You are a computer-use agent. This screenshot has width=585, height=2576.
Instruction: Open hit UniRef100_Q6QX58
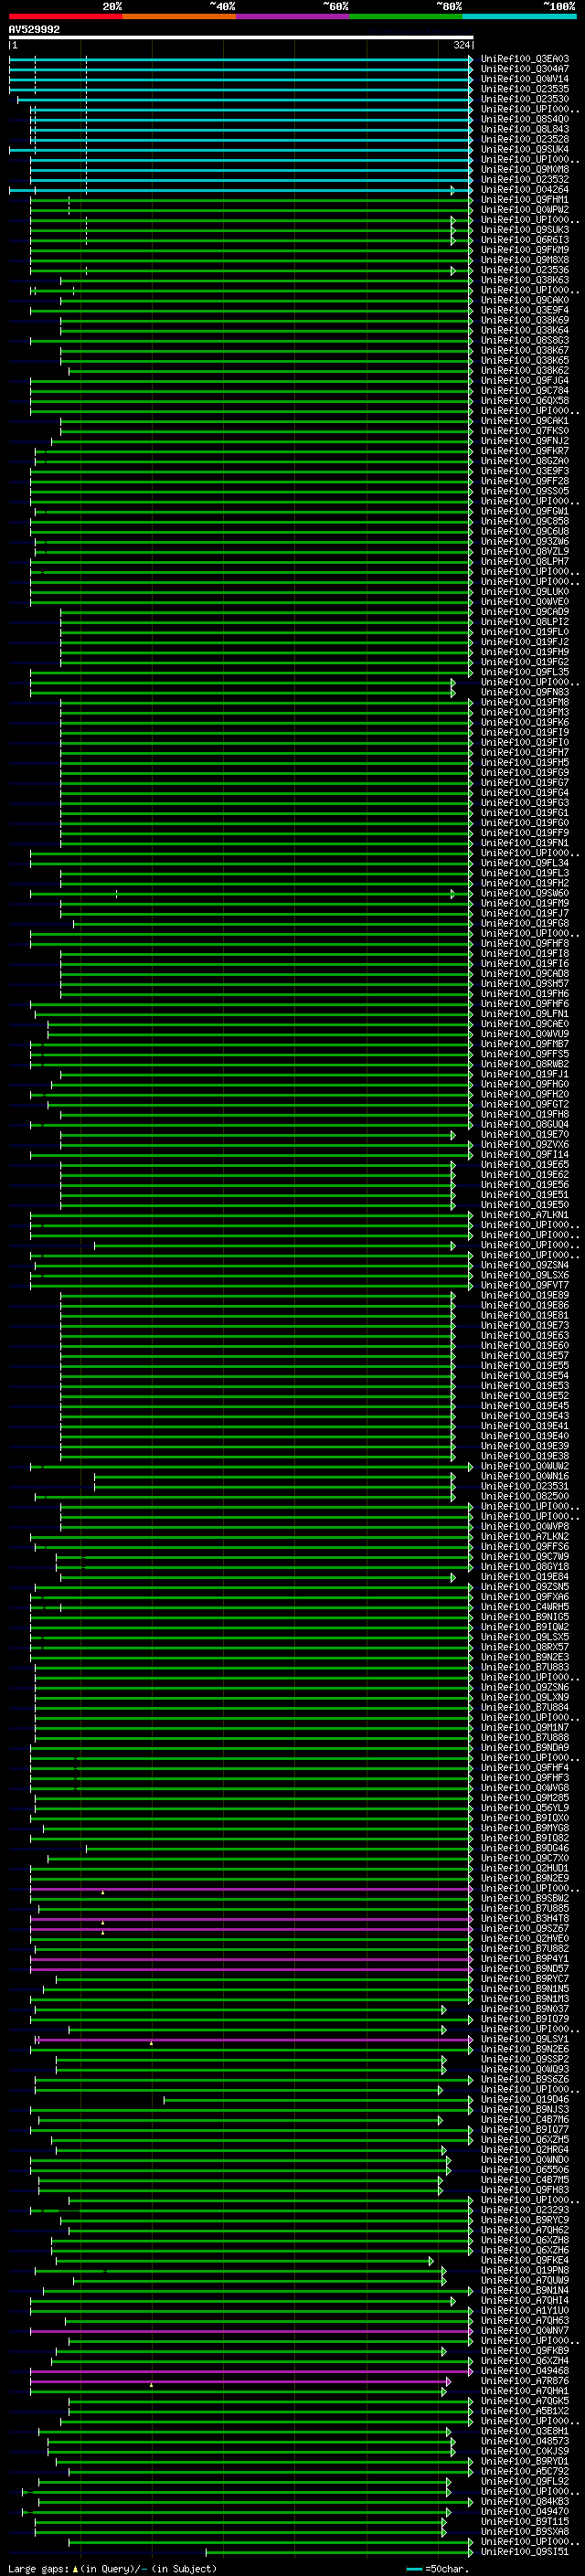(524, 400)
